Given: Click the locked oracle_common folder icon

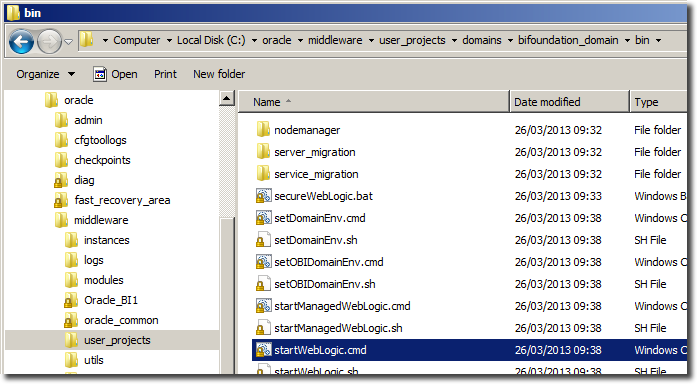Looking at the screenshot, I should tap(71, 320).
